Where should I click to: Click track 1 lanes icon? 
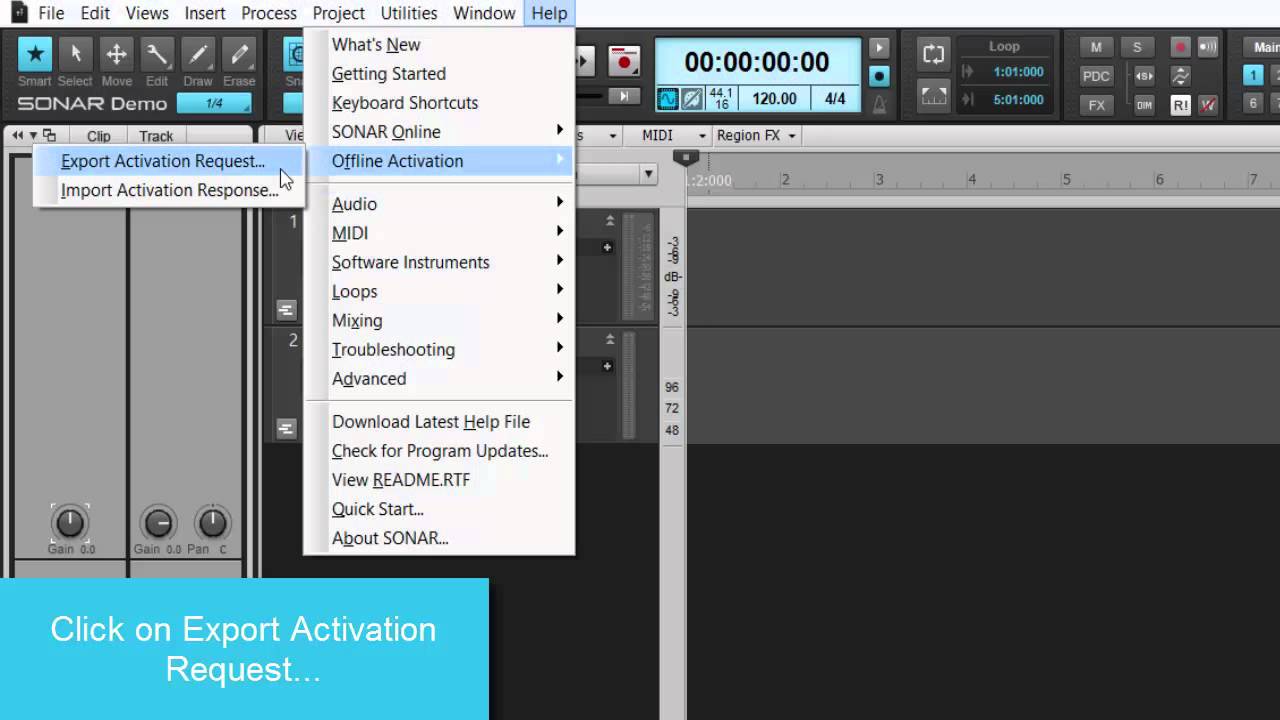point(286,310)
